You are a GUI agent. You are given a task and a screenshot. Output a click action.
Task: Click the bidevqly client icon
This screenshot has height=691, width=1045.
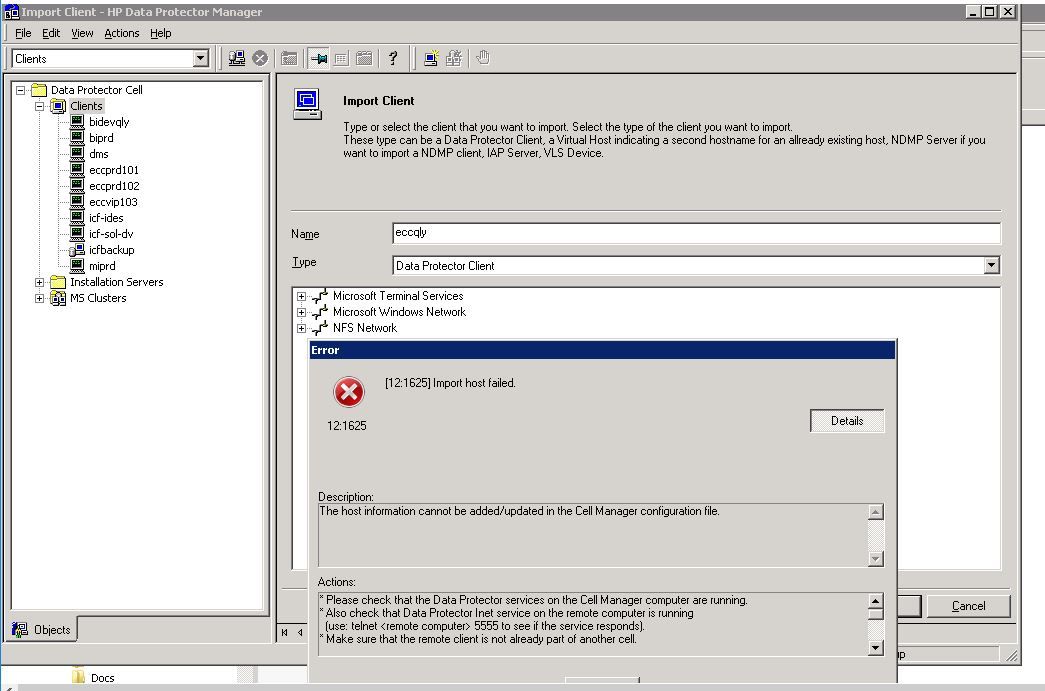click(77, 122)
